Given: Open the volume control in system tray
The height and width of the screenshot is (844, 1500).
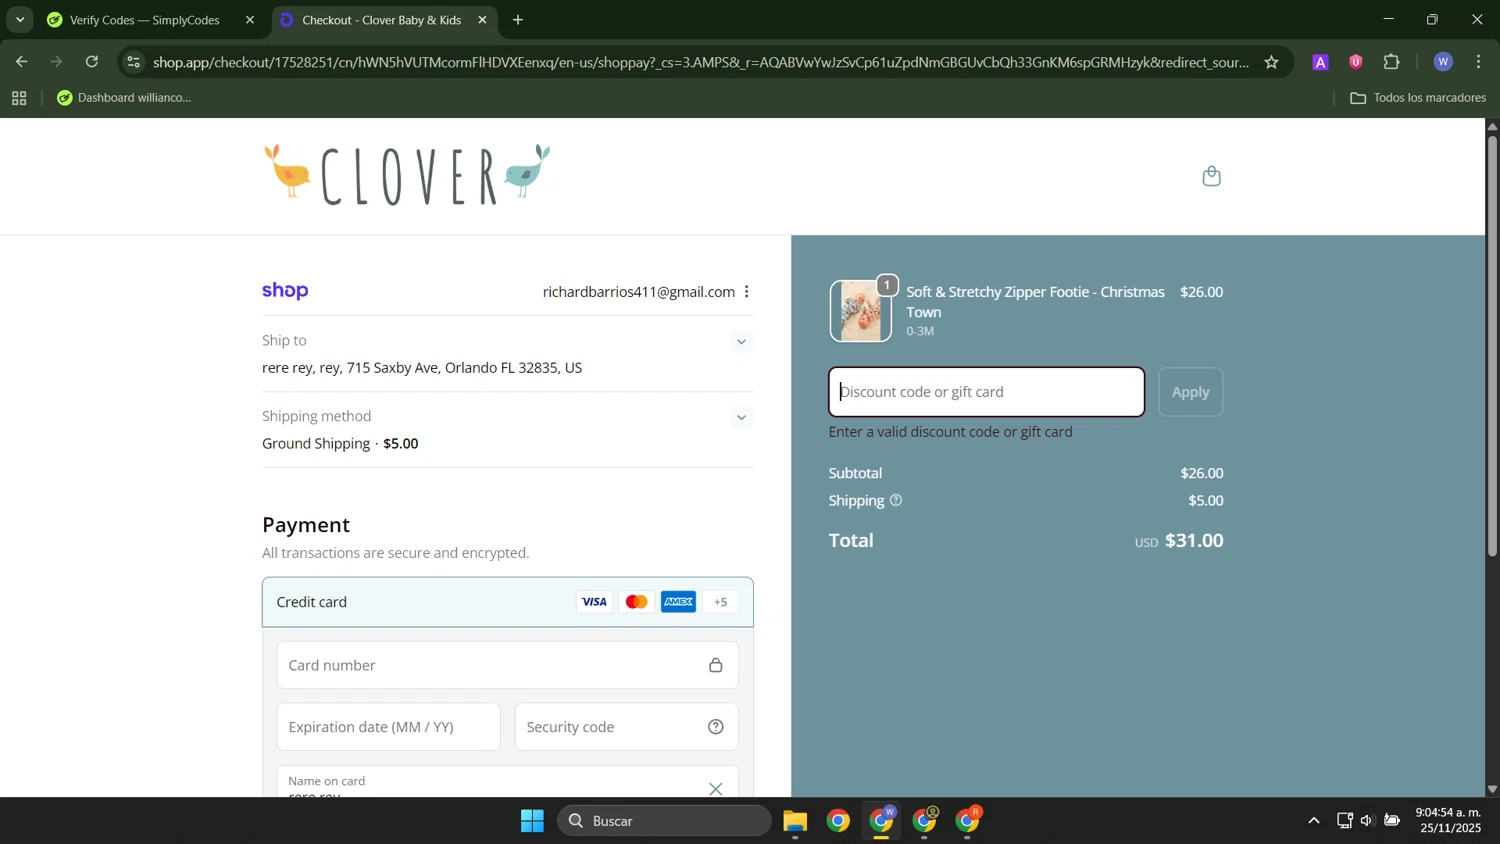Looking at the screenshot, I should pyautogui.click(x=1367, y=821).
